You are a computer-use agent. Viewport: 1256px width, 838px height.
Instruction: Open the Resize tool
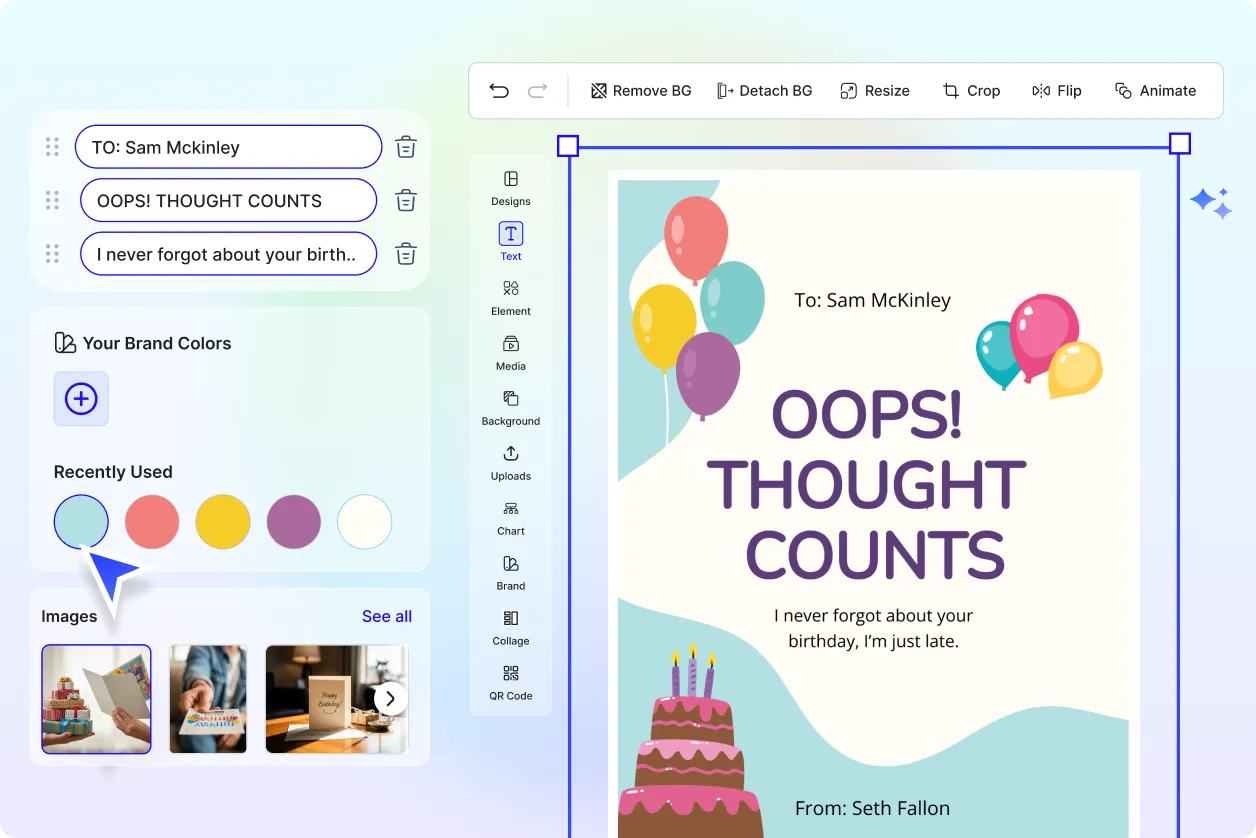coord(875,90)
